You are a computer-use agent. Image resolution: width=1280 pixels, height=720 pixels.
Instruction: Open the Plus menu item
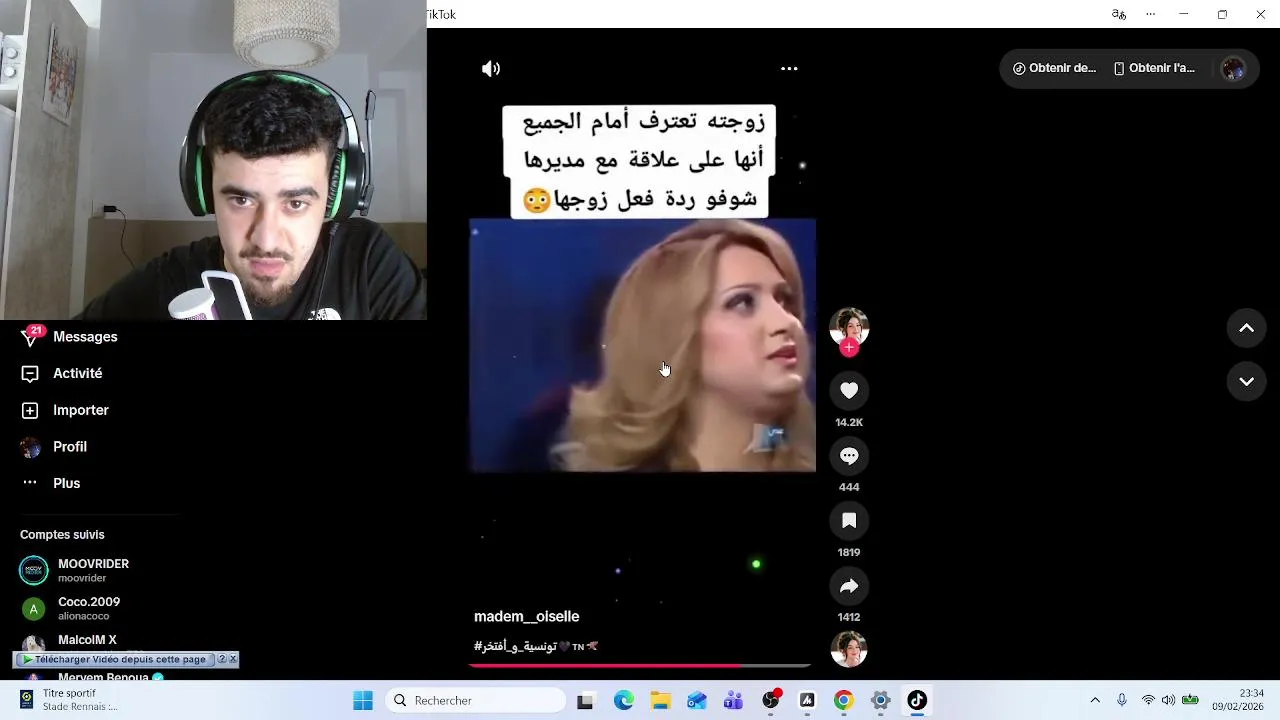[51, 483]
